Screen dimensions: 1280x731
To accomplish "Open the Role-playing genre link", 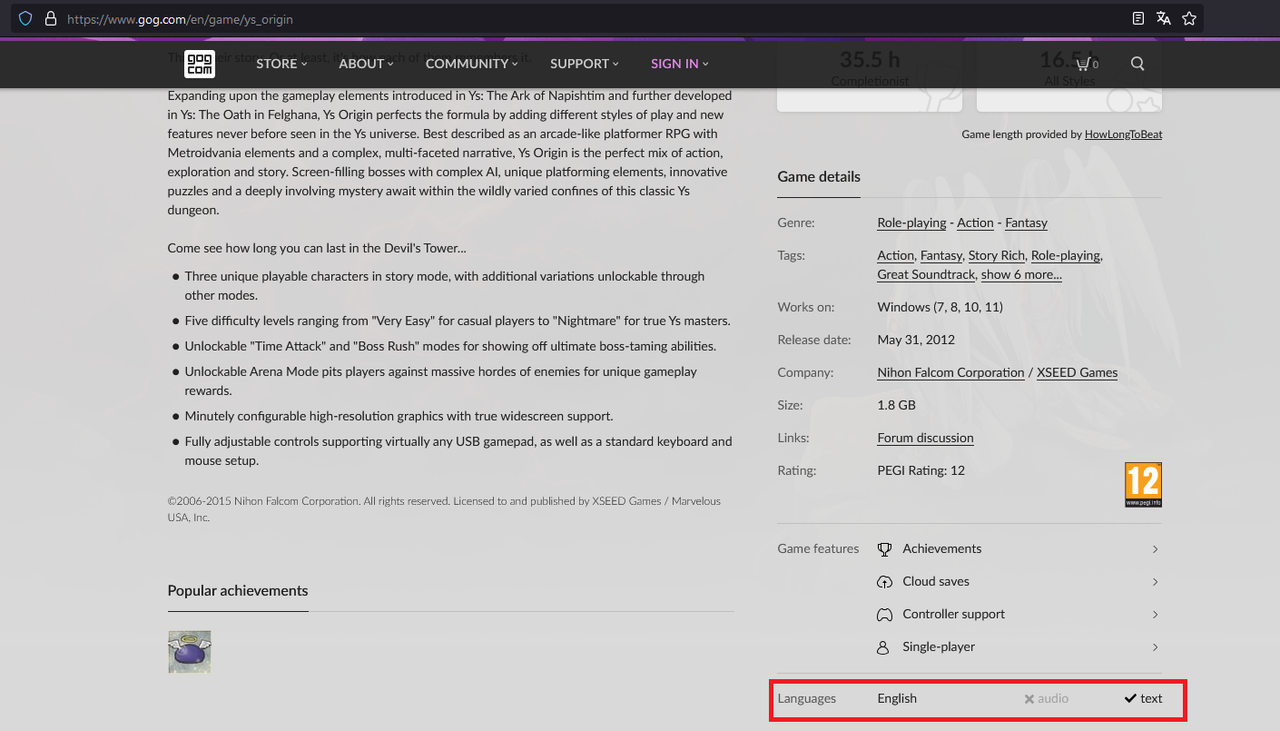I will (x=912, y=223).
